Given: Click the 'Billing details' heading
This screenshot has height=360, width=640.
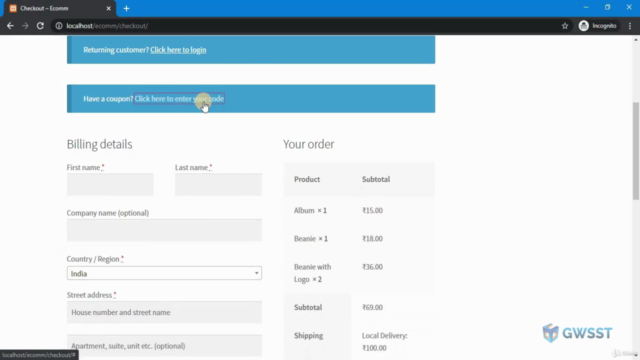Looking at the screenshot, I should click(100, 144).
